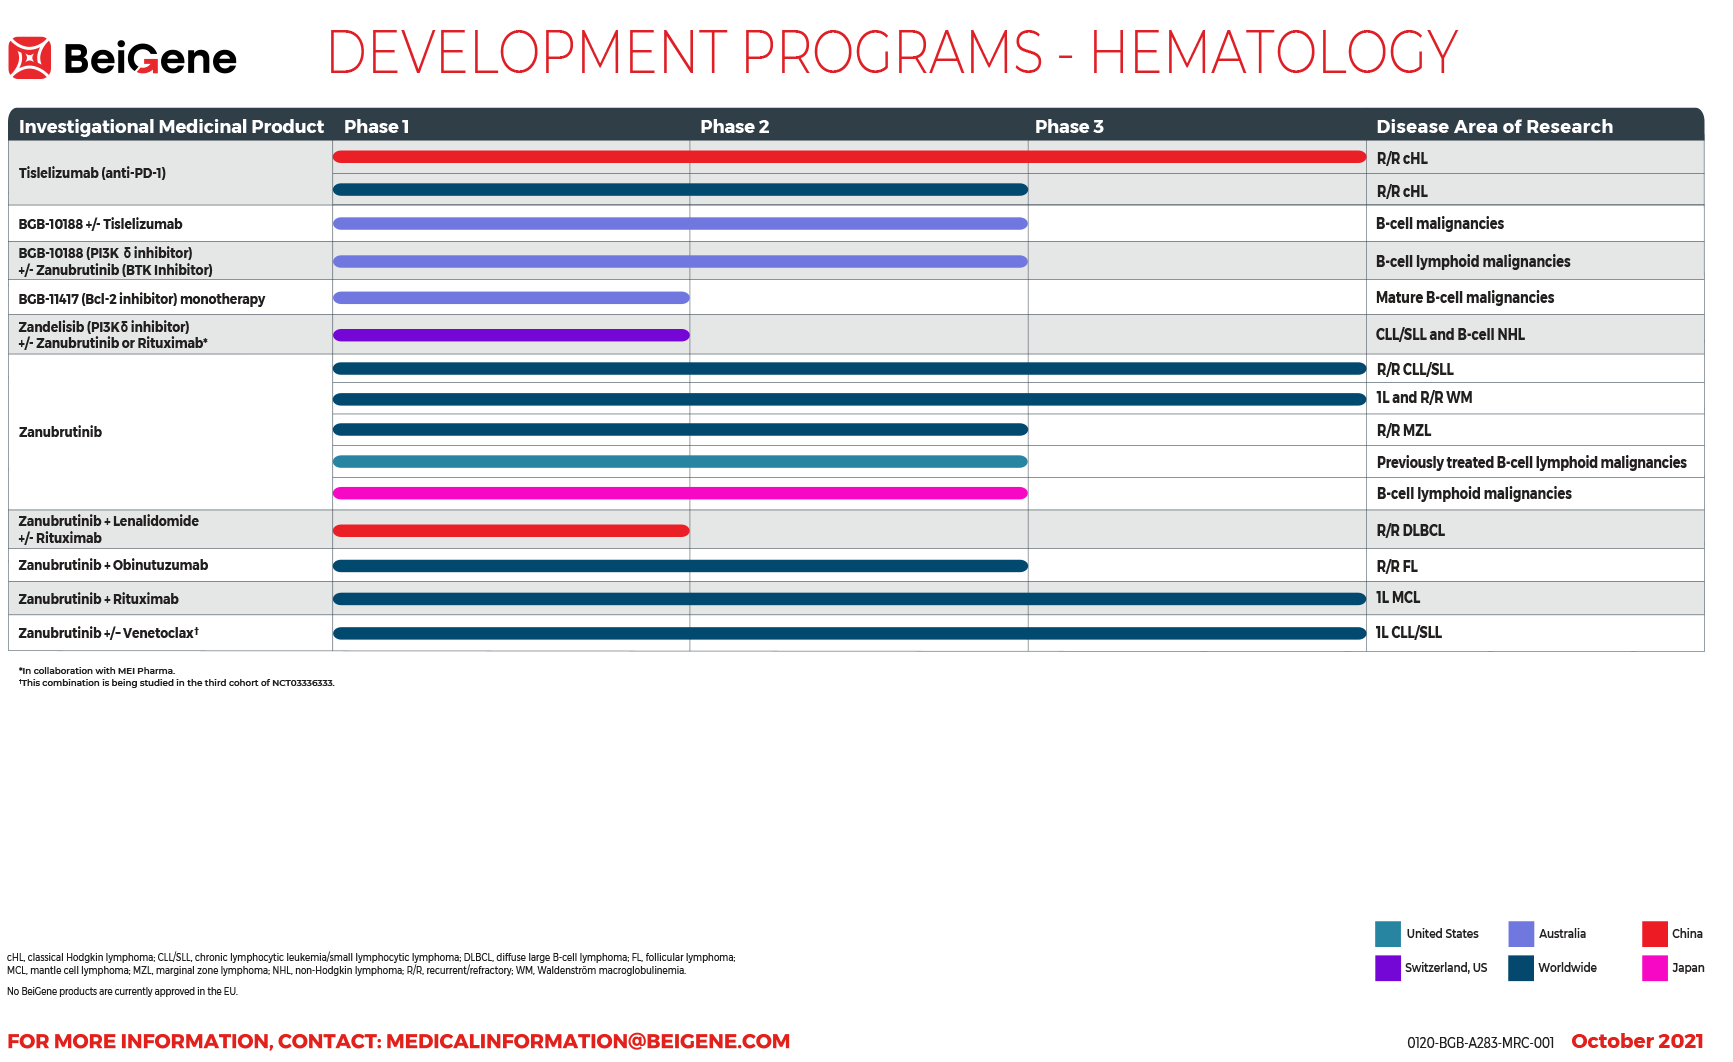The image size is (1733, 1062).
Task: Click the 1L MCL navy progress bar
Action: point(849,599)
